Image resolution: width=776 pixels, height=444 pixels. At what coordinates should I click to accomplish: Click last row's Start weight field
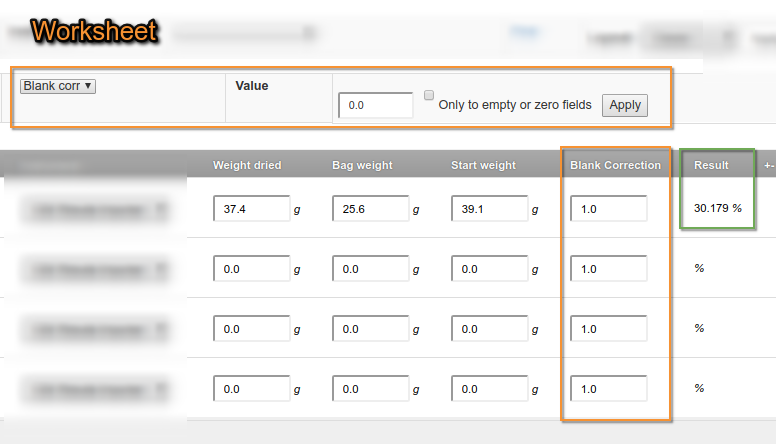(x=489, y=388)
